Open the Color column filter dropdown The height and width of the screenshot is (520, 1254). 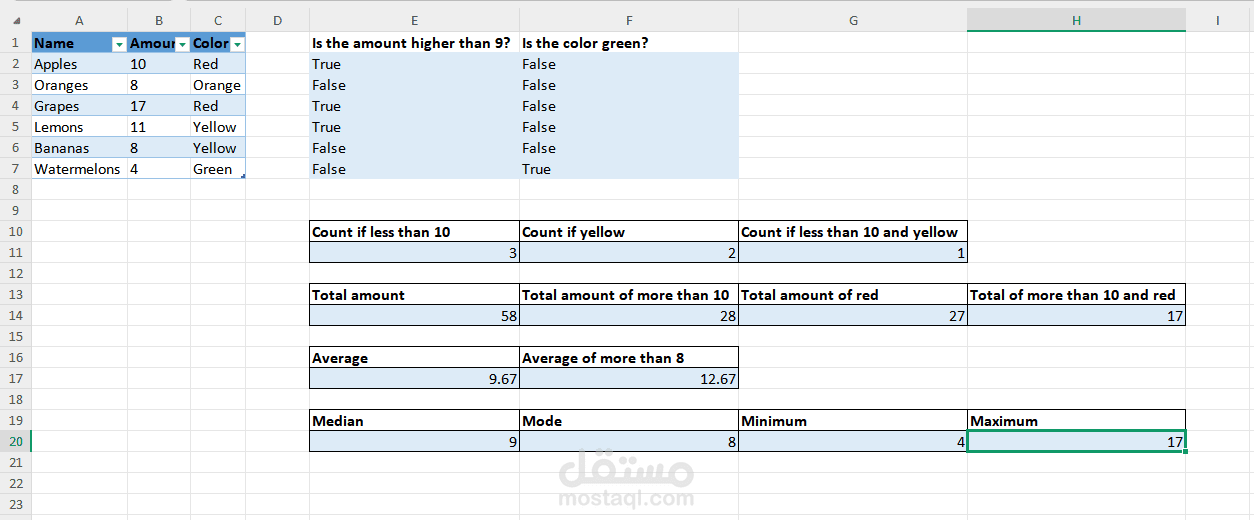point(237,44)
